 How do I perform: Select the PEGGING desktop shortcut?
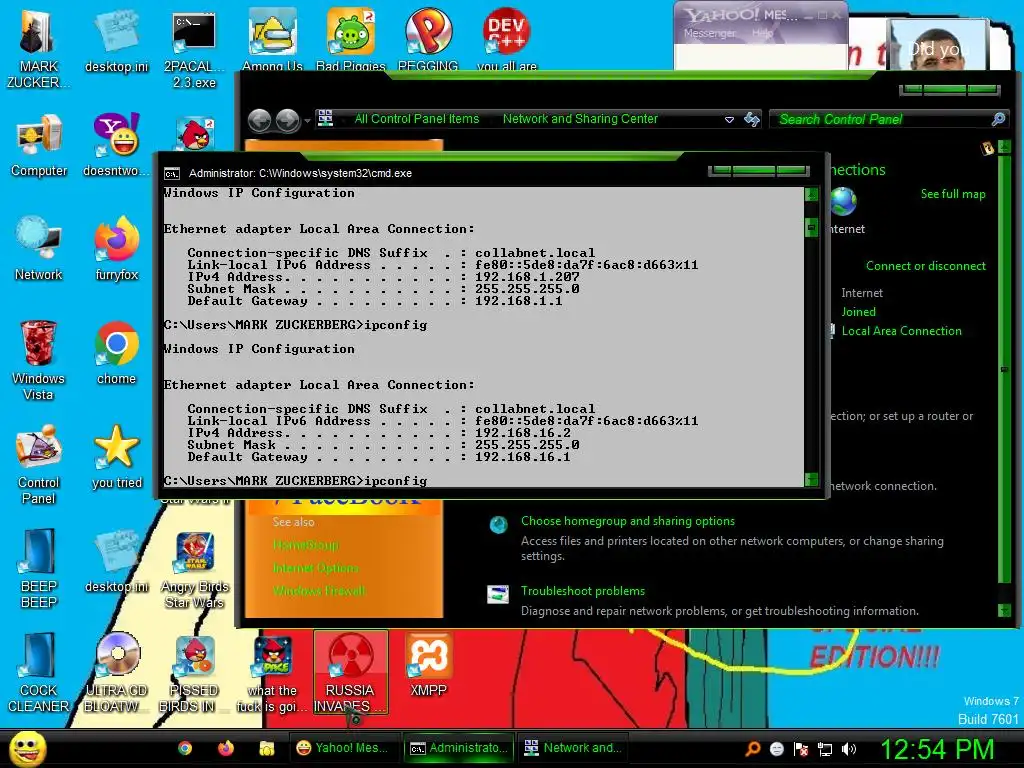tap(428, 39)
